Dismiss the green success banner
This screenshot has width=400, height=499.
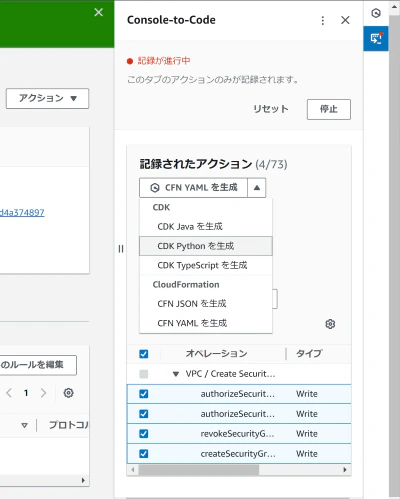tap(98, 12)
